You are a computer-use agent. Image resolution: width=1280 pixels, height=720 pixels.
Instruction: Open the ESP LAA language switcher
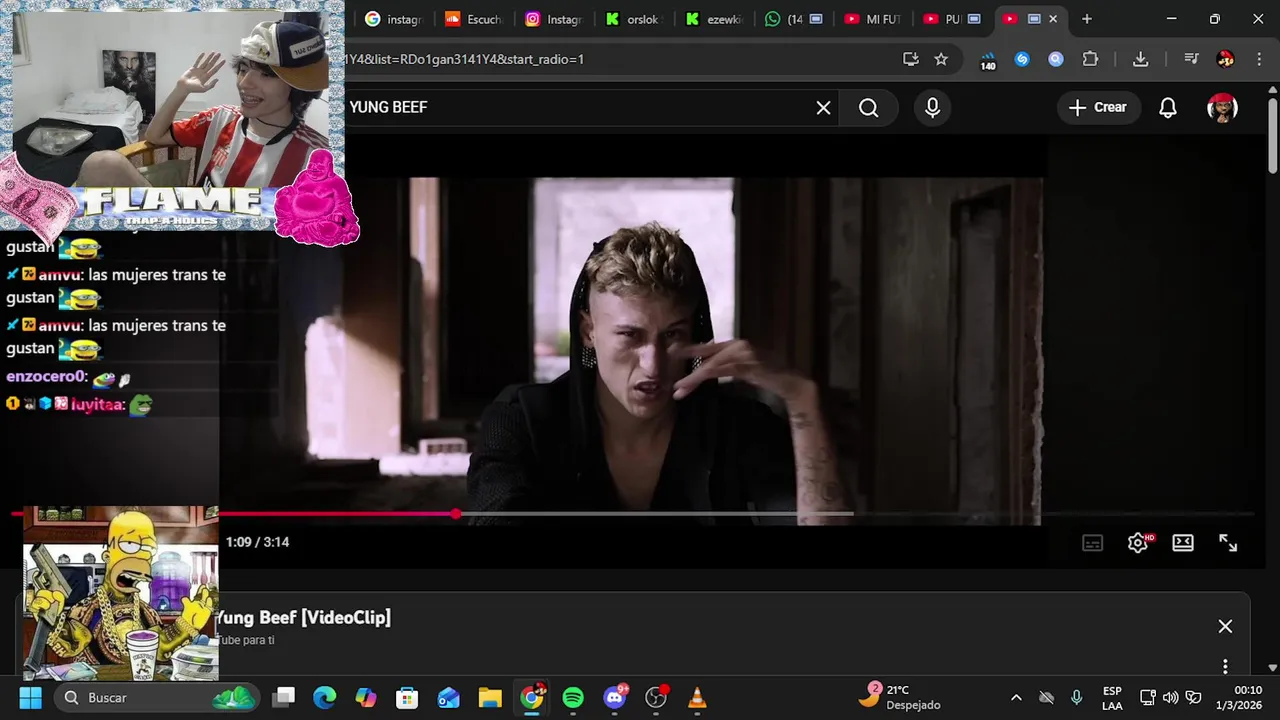click(x=1112, y=698)
